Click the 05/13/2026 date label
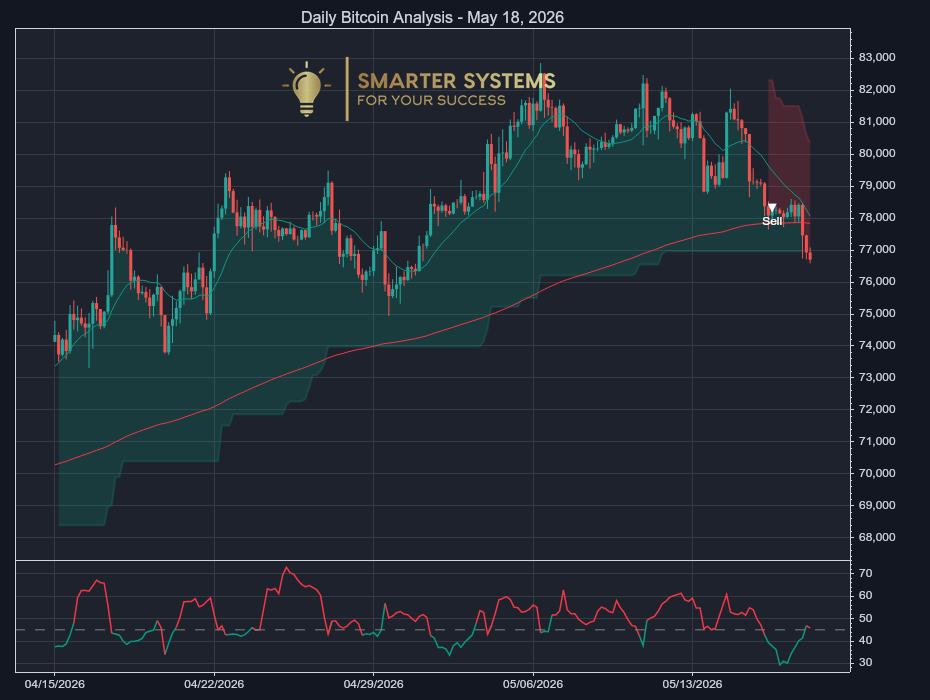 pos(692,684)
